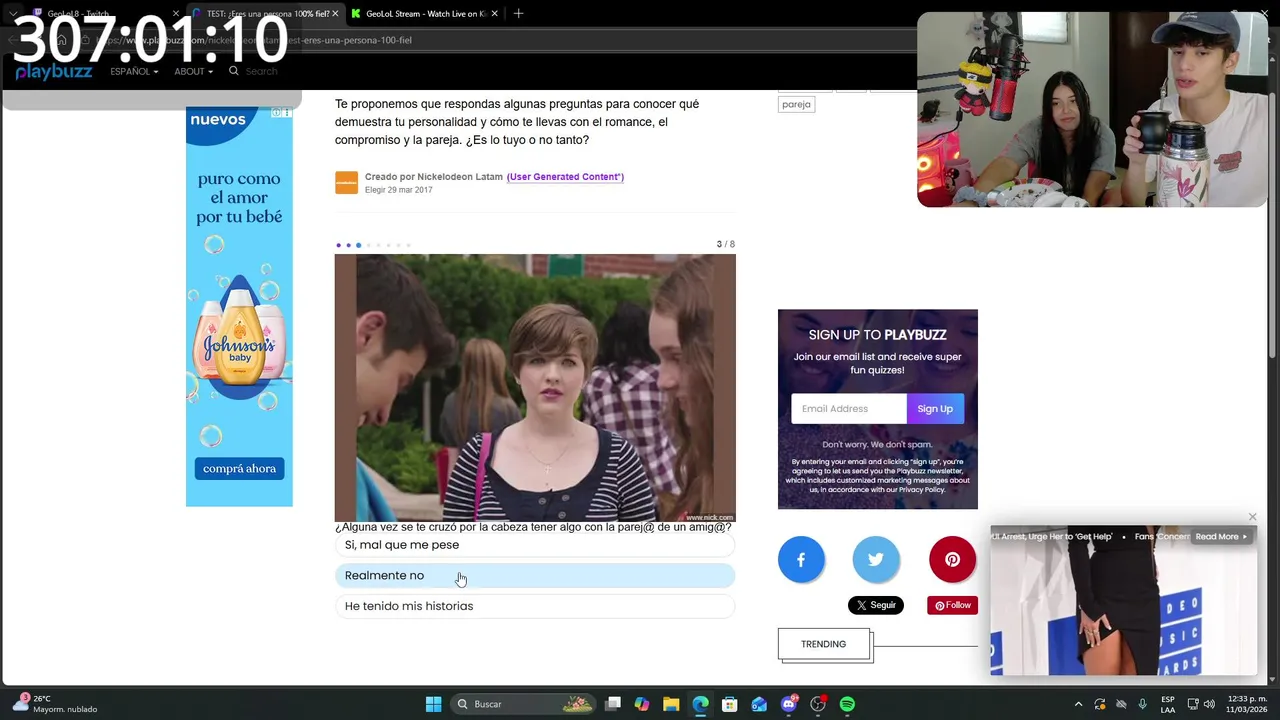The width and height of the screenshot is (1280, 720).
Task: Click the TRENDING label box
Action: click(824, 644)
